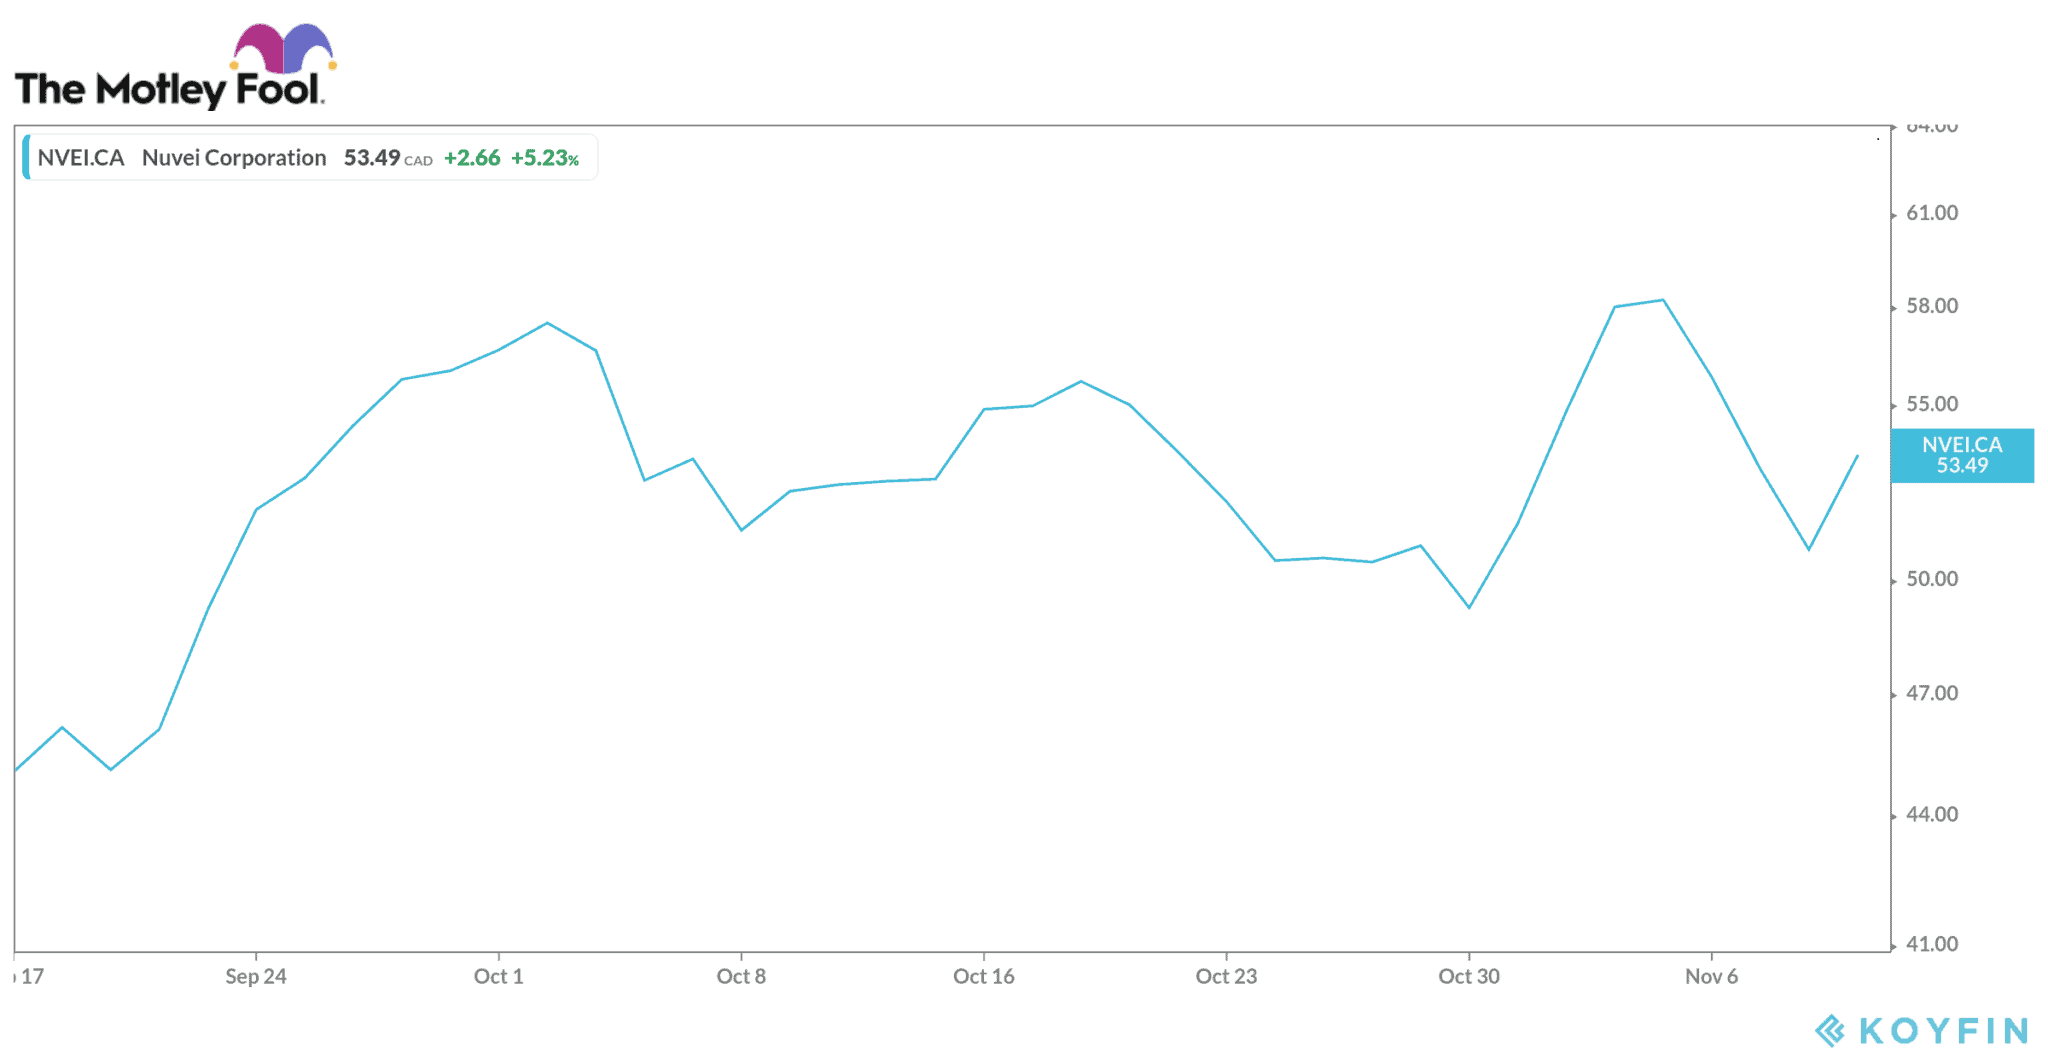
Task: Click the Sep 24 date label
Action: point(256,976)
